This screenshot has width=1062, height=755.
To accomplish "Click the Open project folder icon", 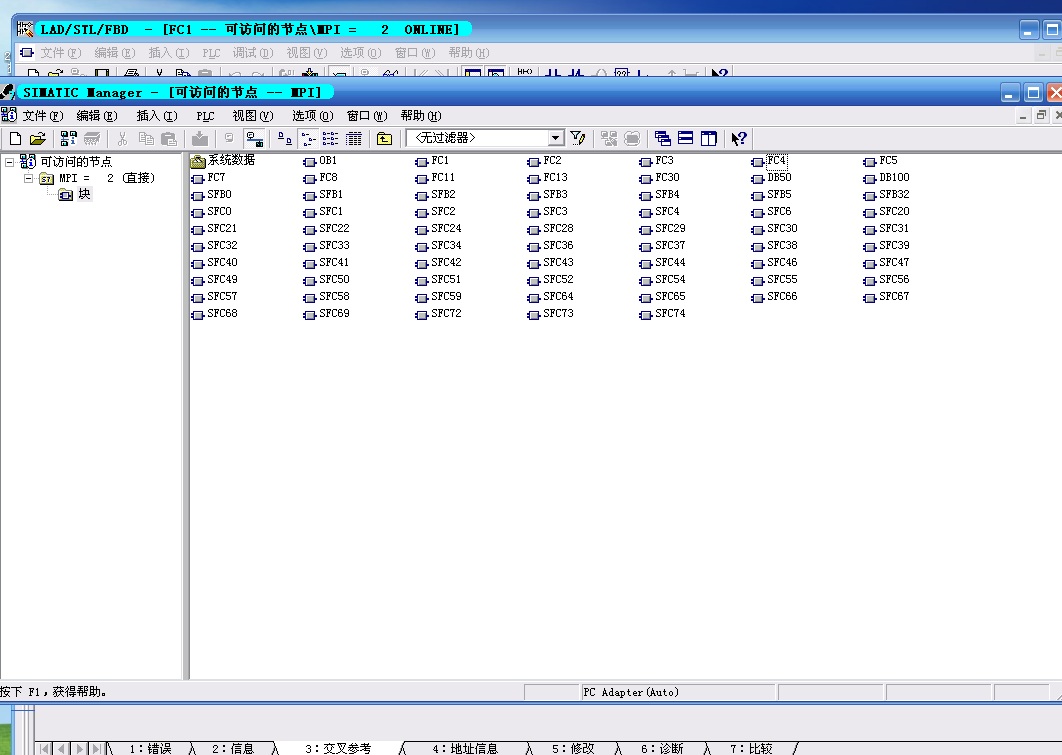I will coord(38,139).
